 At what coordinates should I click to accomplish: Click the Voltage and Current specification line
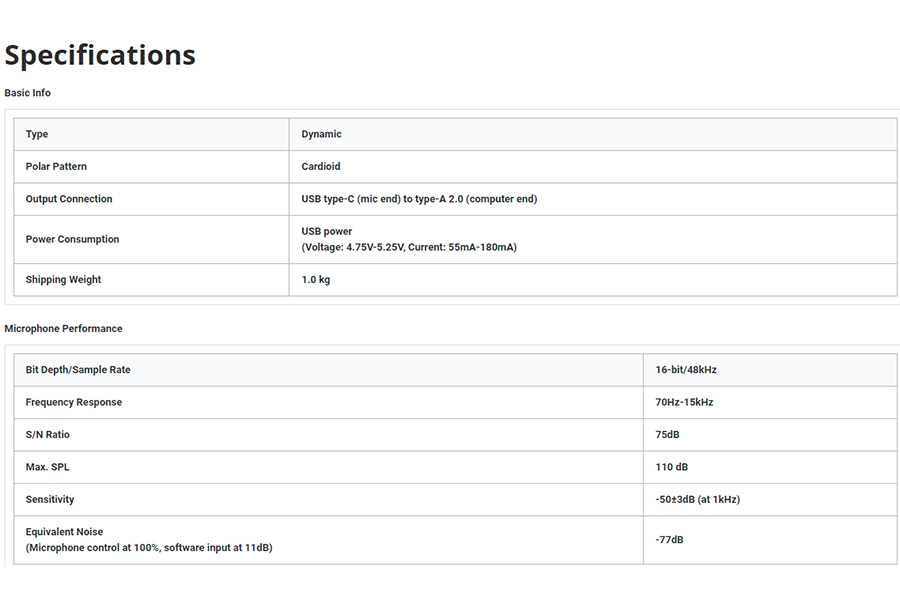coord(409,247)
